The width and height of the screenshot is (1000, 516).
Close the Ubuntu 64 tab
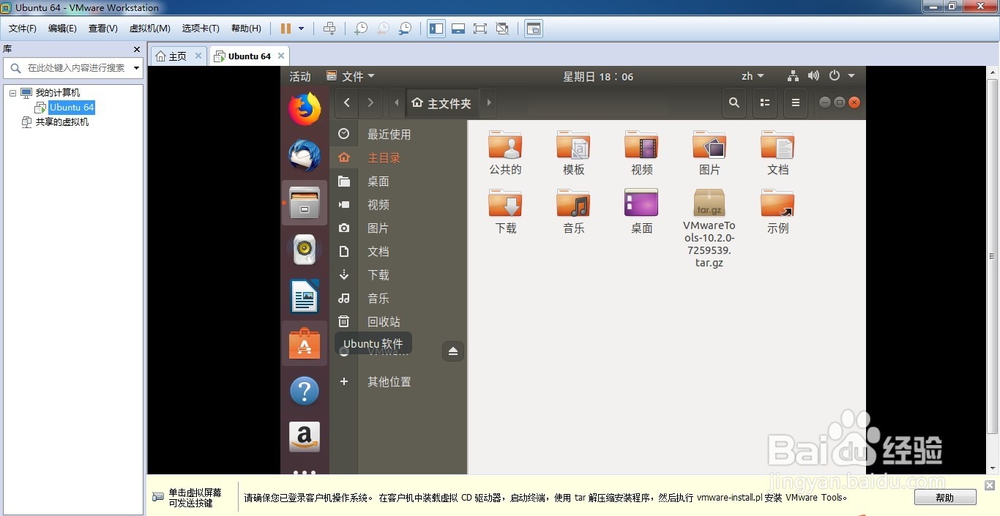[281, 55]
